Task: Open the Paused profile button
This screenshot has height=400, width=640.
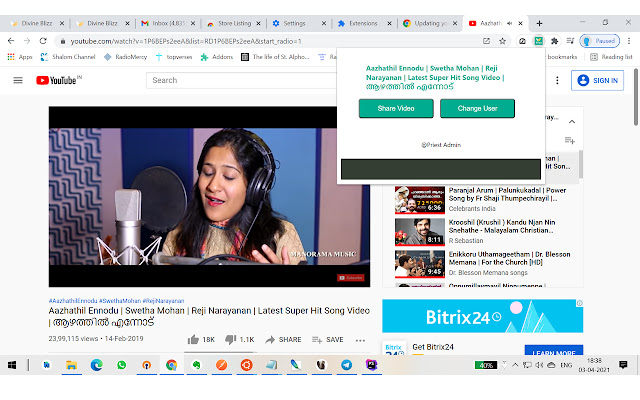Action: tap(600, 41)
